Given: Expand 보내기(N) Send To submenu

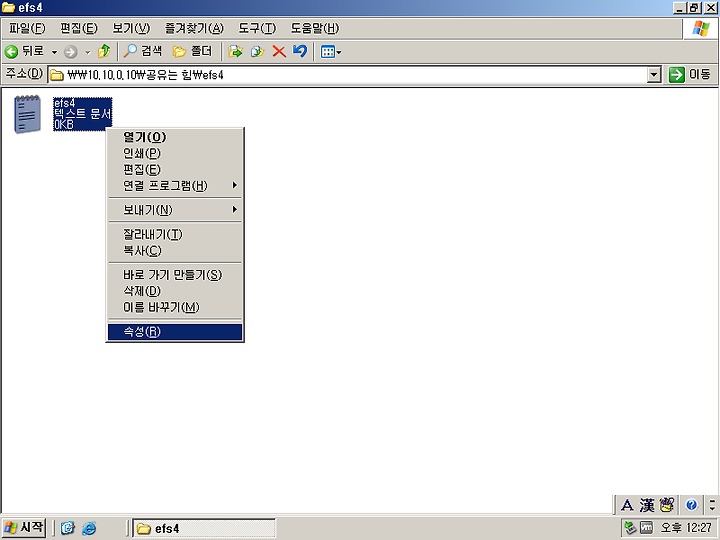Looking at the screenshot, I should tap(175, 210).
